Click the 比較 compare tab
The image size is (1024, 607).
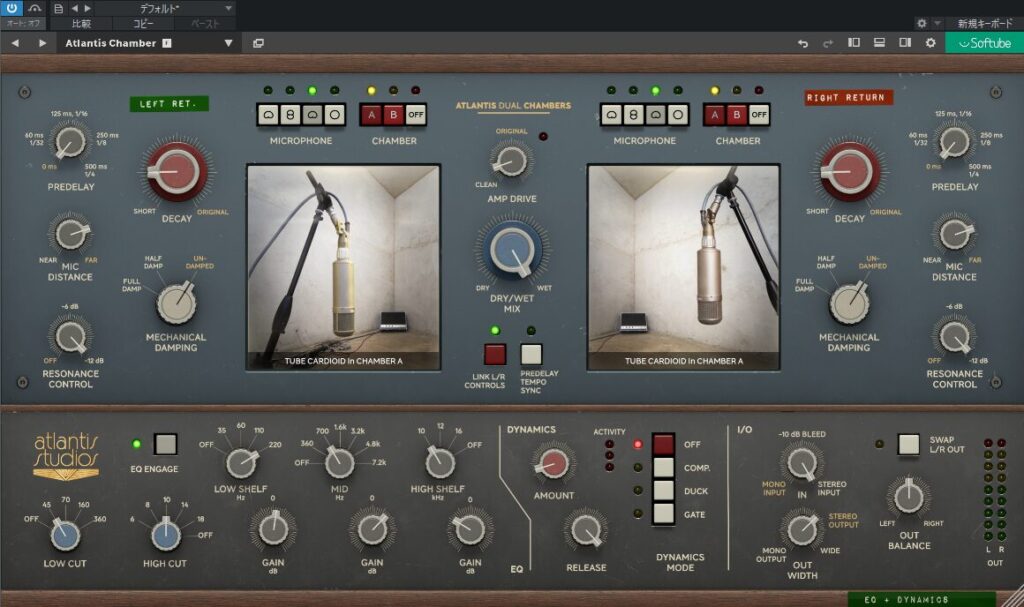coord(82,22)
